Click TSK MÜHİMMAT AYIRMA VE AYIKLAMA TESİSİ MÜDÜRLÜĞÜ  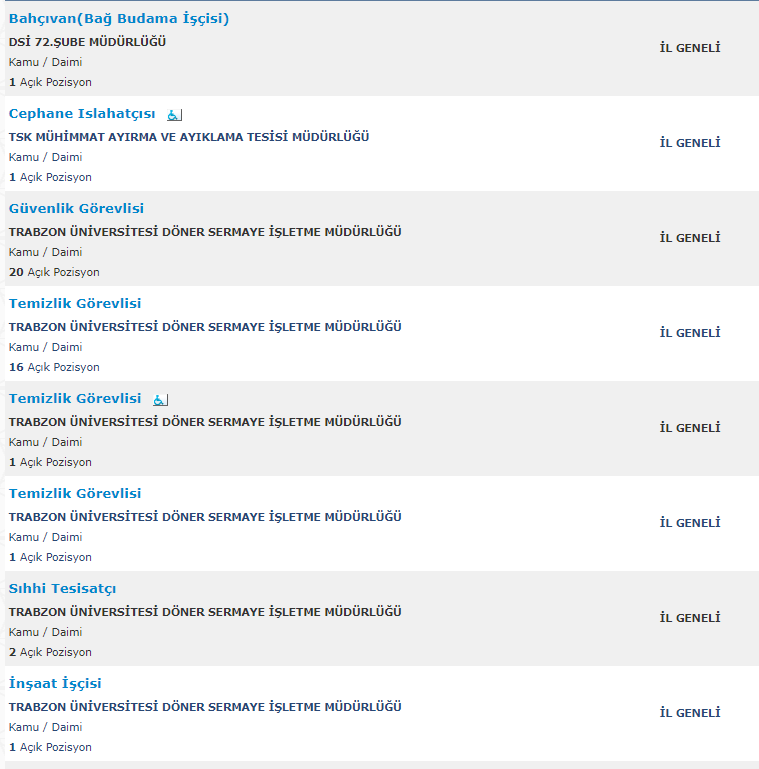pyautogui.click(x=189, y=137)
